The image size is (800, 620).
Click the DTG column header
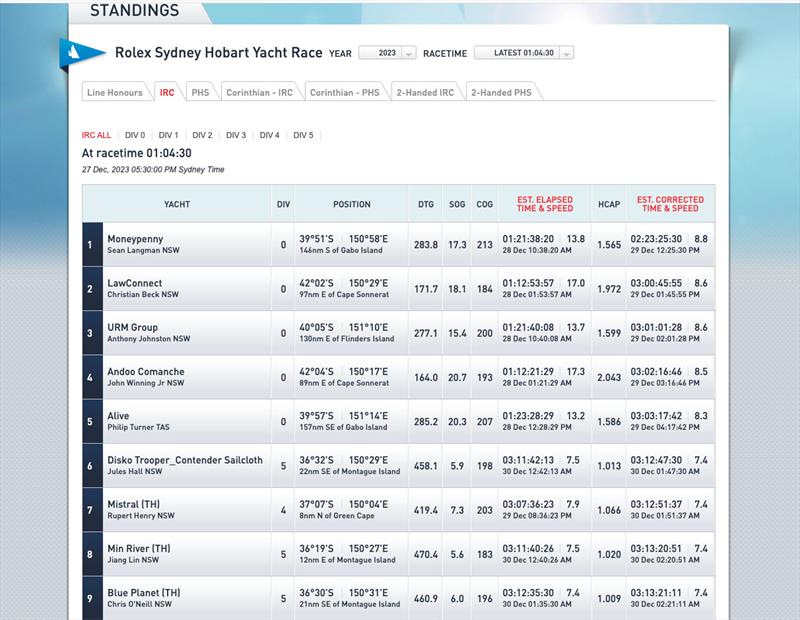point(426,204)
